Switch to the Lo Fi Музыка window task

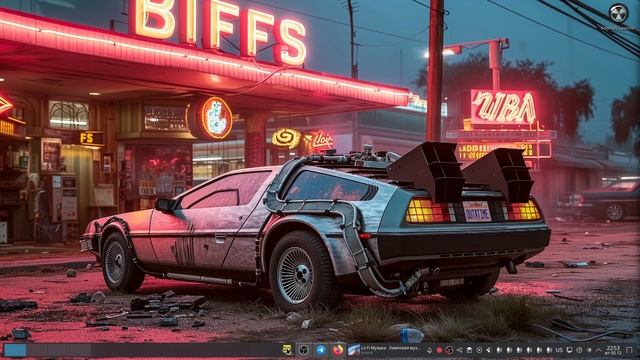385,350
